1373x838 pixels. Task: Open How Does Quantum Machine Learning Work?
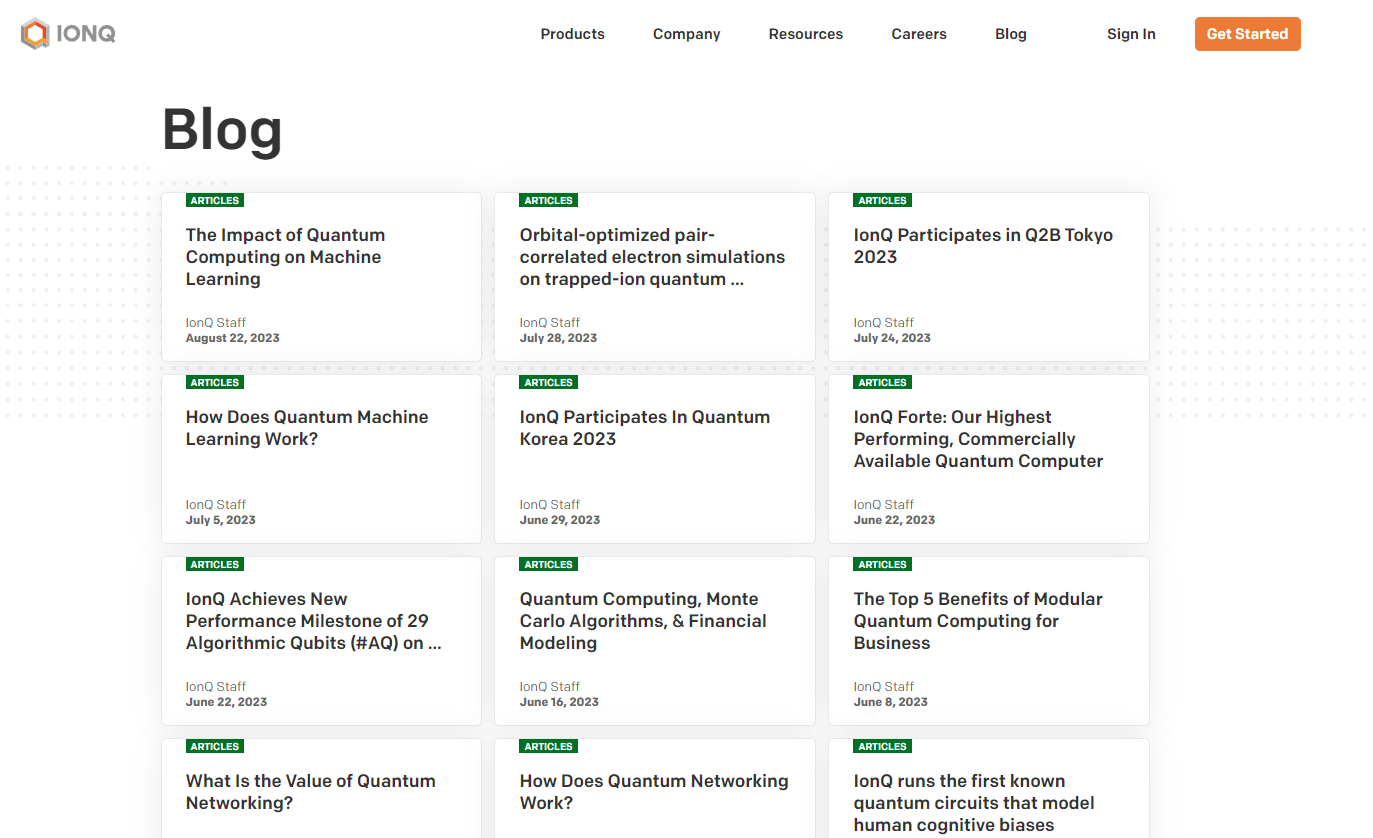(307, 428)
